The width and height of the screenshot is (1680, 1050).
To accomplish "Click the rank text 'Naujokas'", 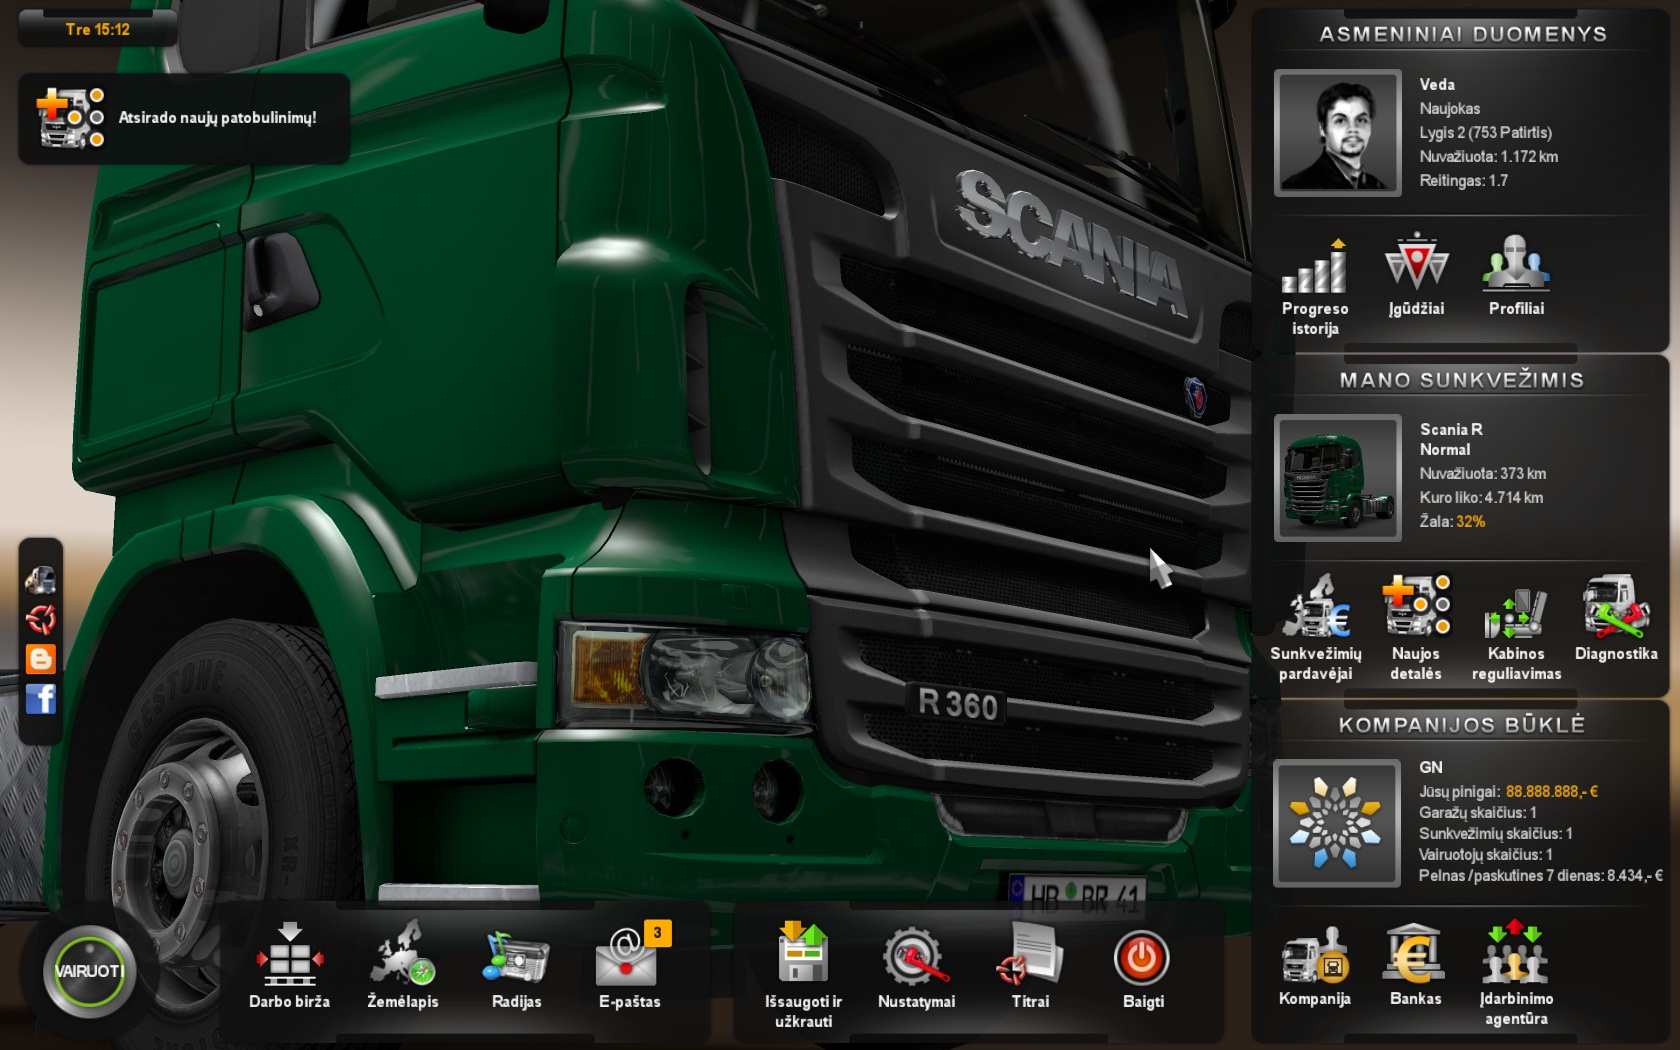I will click(1449, 109).
